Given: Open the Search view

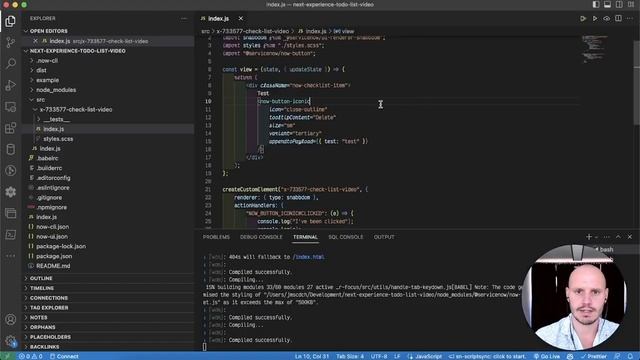Looking at the screenshot, I should point(11,63).
